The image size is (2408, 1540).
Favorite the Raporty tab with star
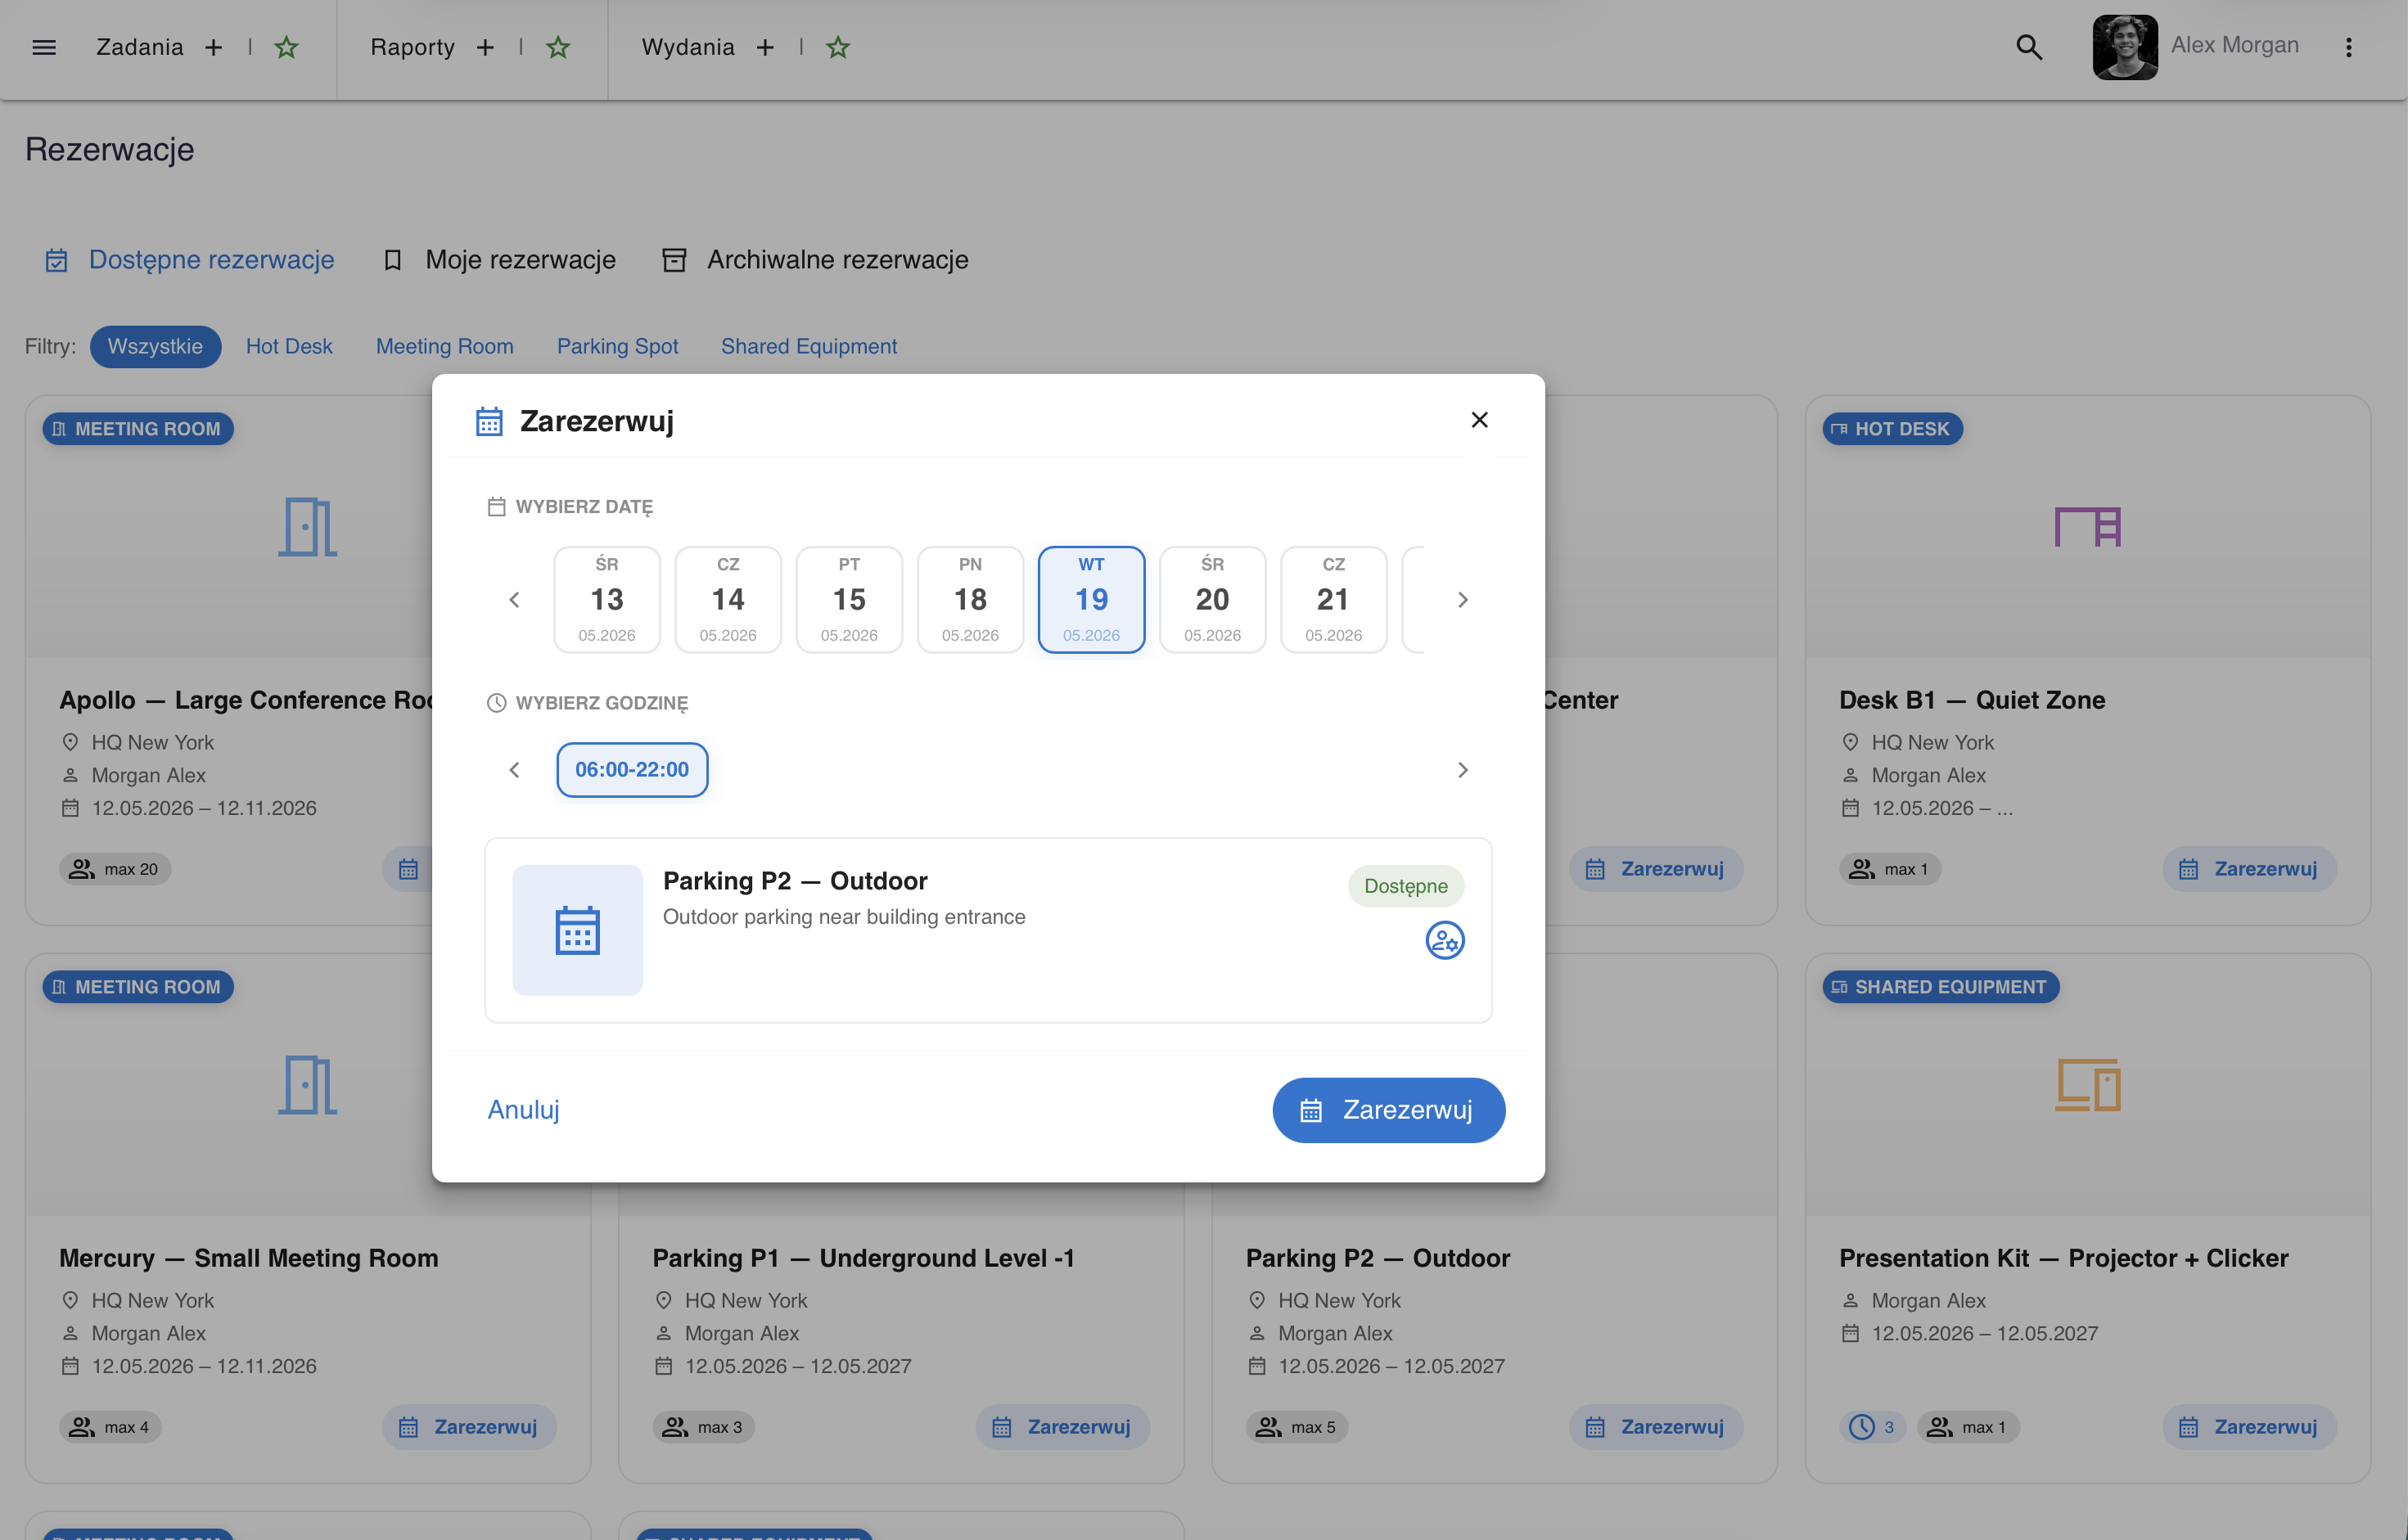(558, 47)
